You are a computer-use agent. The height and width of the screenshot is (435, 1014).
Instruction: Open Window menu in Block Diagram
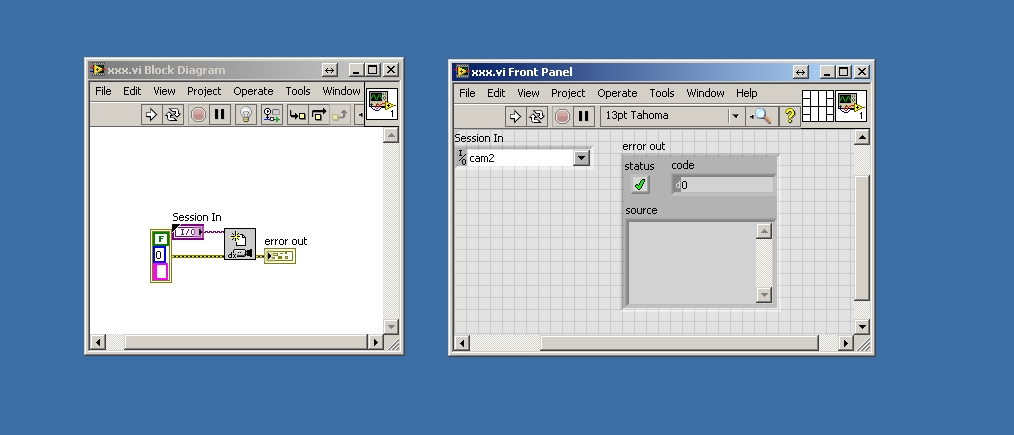click(x=341, y=91)
